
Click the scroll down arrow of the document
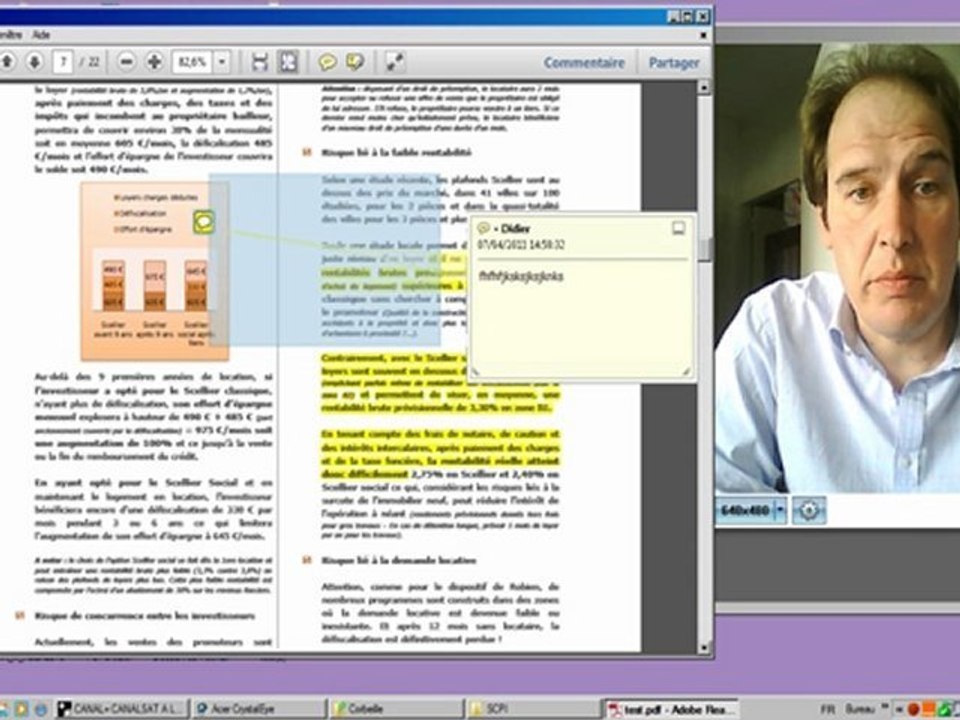(x=704, y=647)
